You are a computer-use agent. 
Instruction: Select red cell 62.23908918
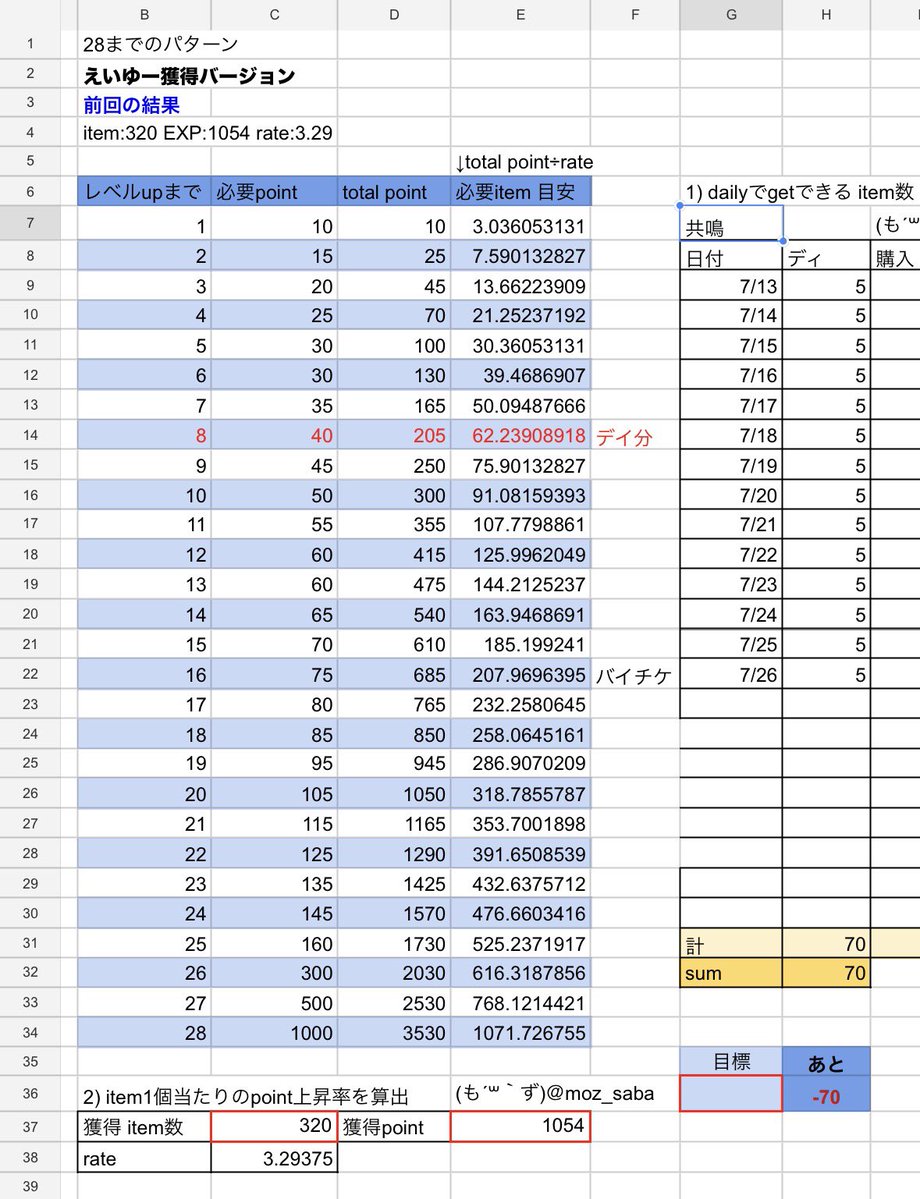pyautogui.click(x=521, y=435)
